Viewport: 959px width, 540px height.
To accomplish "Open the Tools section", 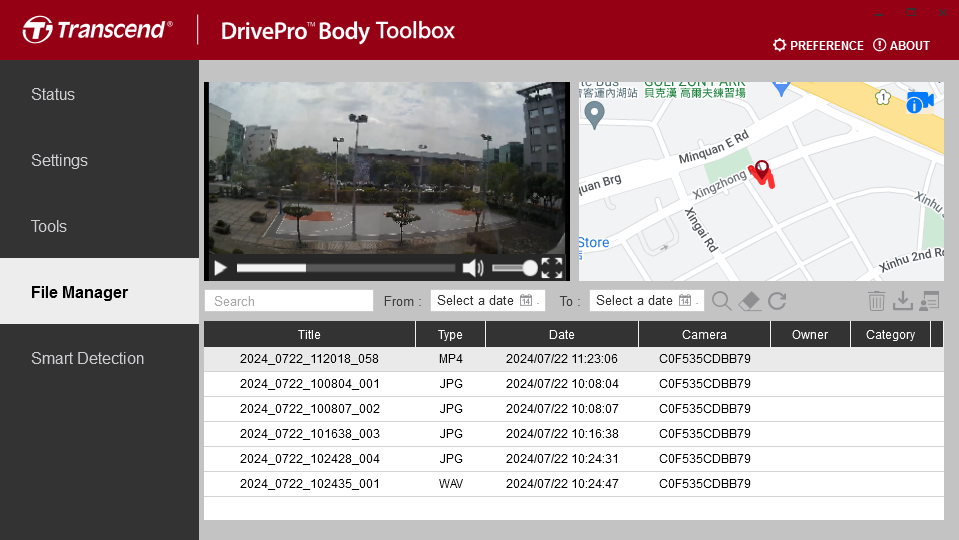I will click(x=49, y=226).
